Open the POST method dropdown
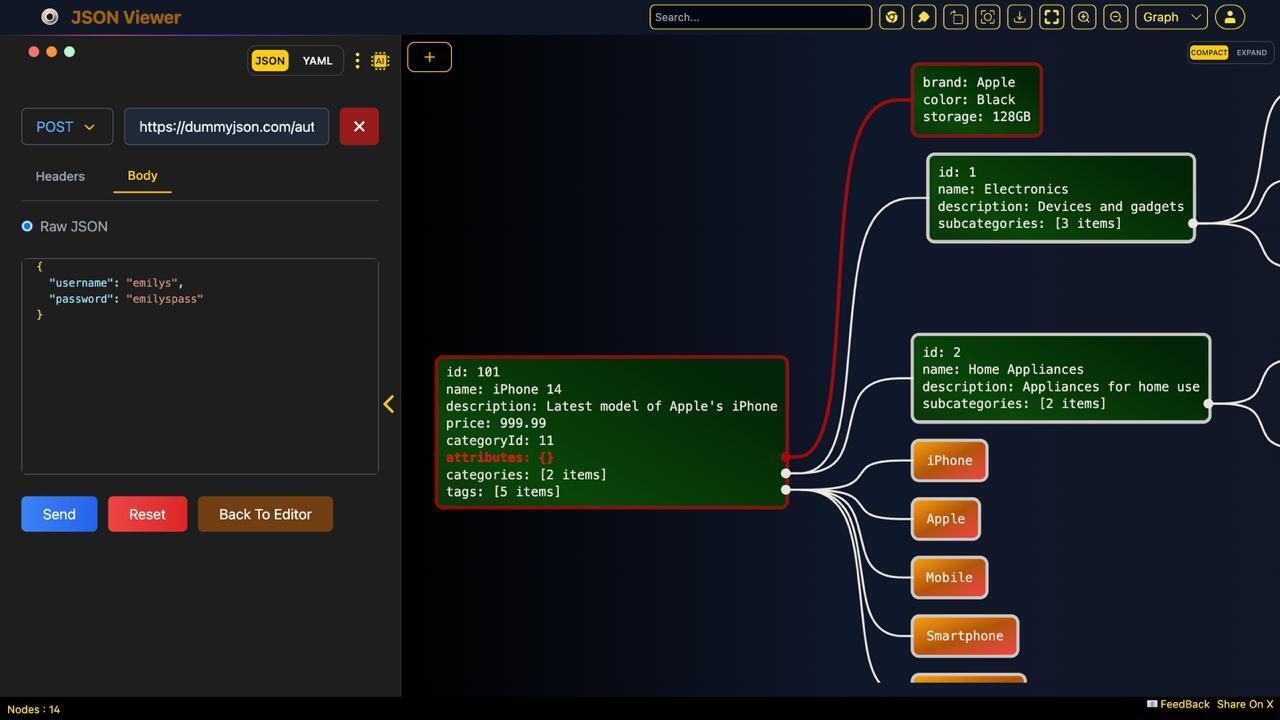This screenshot has width=1280, height=720. coord(67,127)
